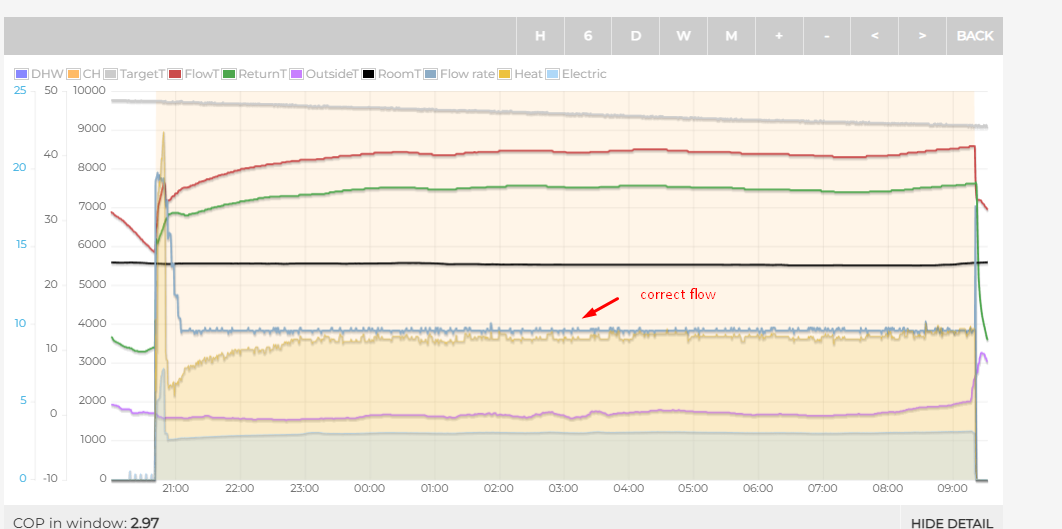Toggle CH series in legend
The height and width of the screenshot is (529, 1062).
(83, 74)
